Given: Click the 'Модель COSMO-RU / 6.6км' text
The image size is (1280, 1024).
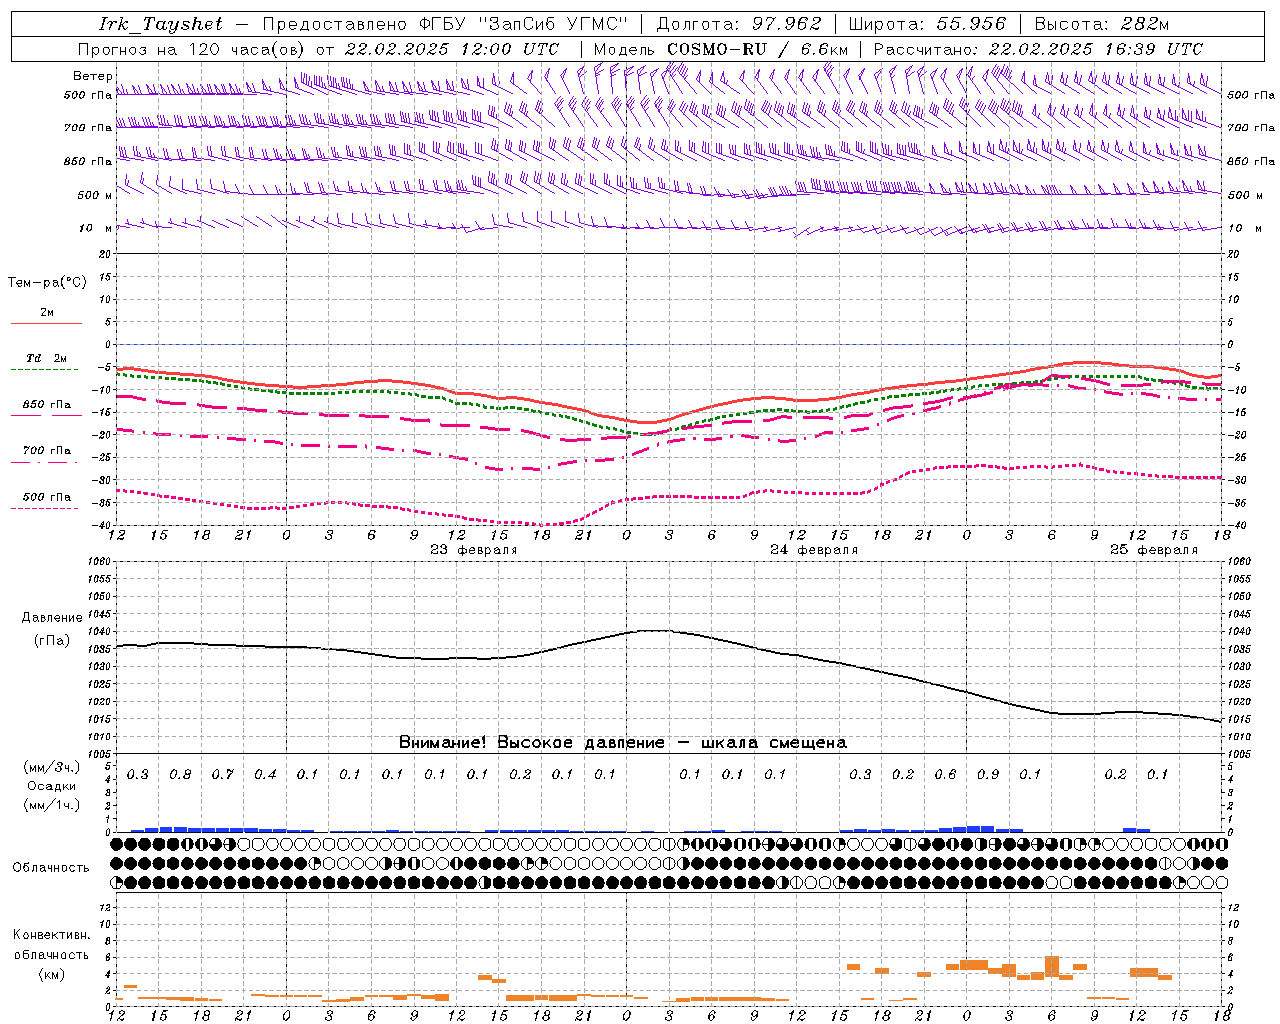Looking at the screenshot, I should 721,49.
